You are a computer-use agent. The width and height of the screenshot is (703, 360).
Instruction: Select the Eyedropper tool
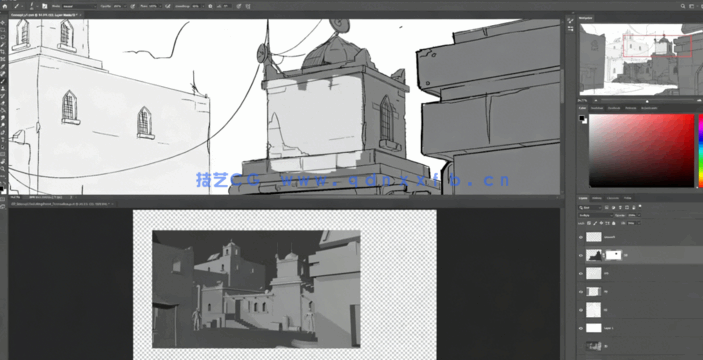[x=4, y=66]
